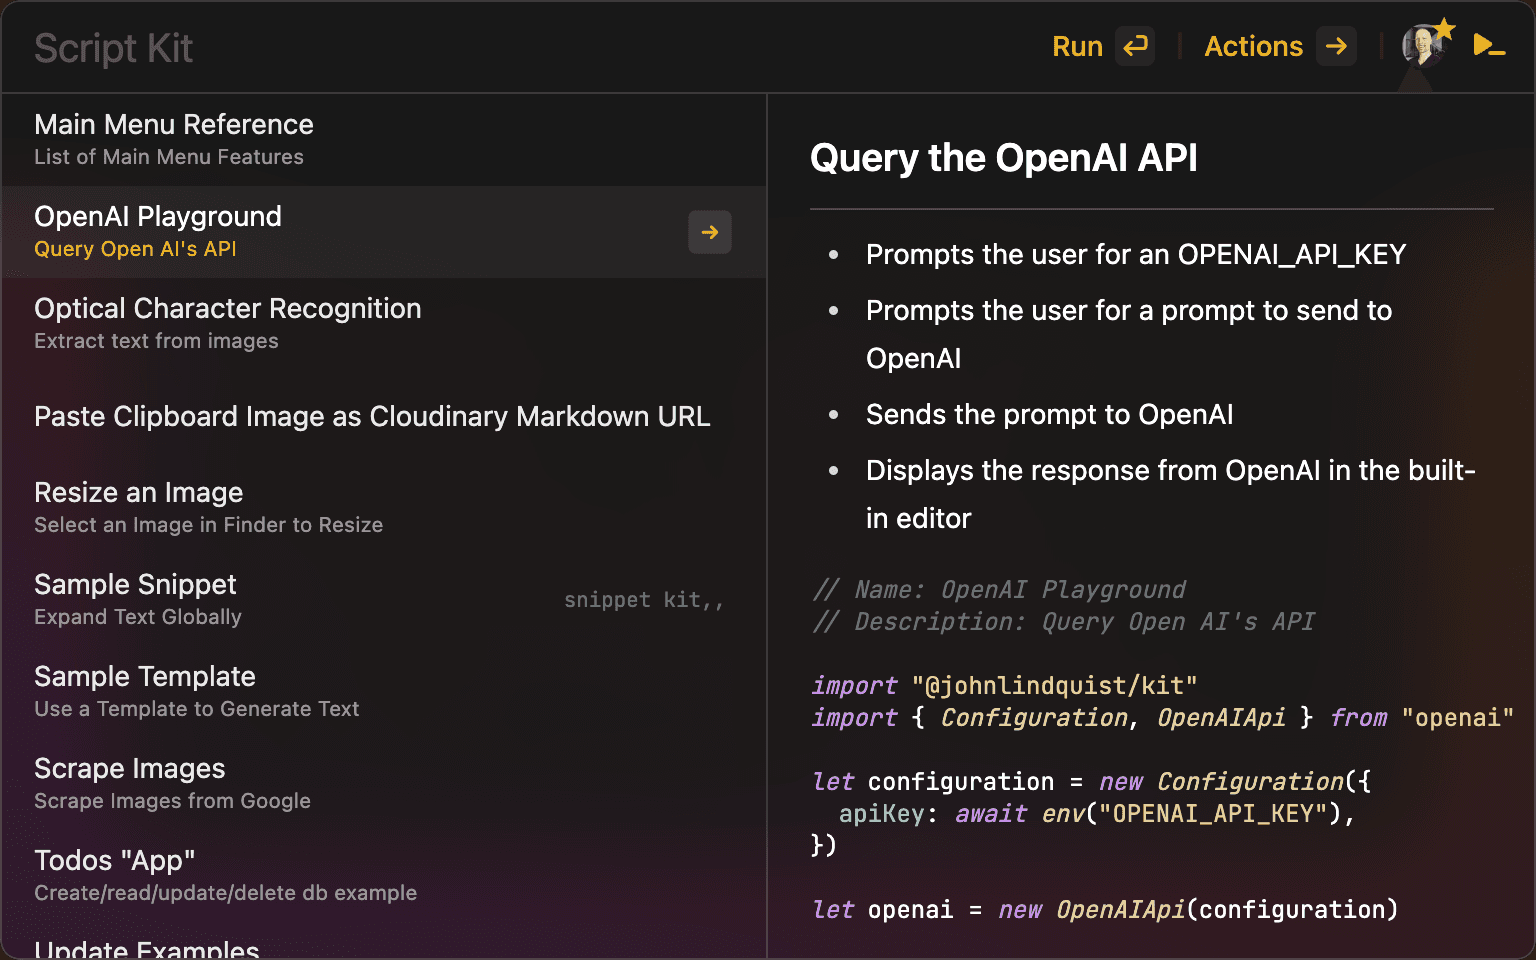Click Run in the top bar
Screen dimensions: 1536x960
1077,46
